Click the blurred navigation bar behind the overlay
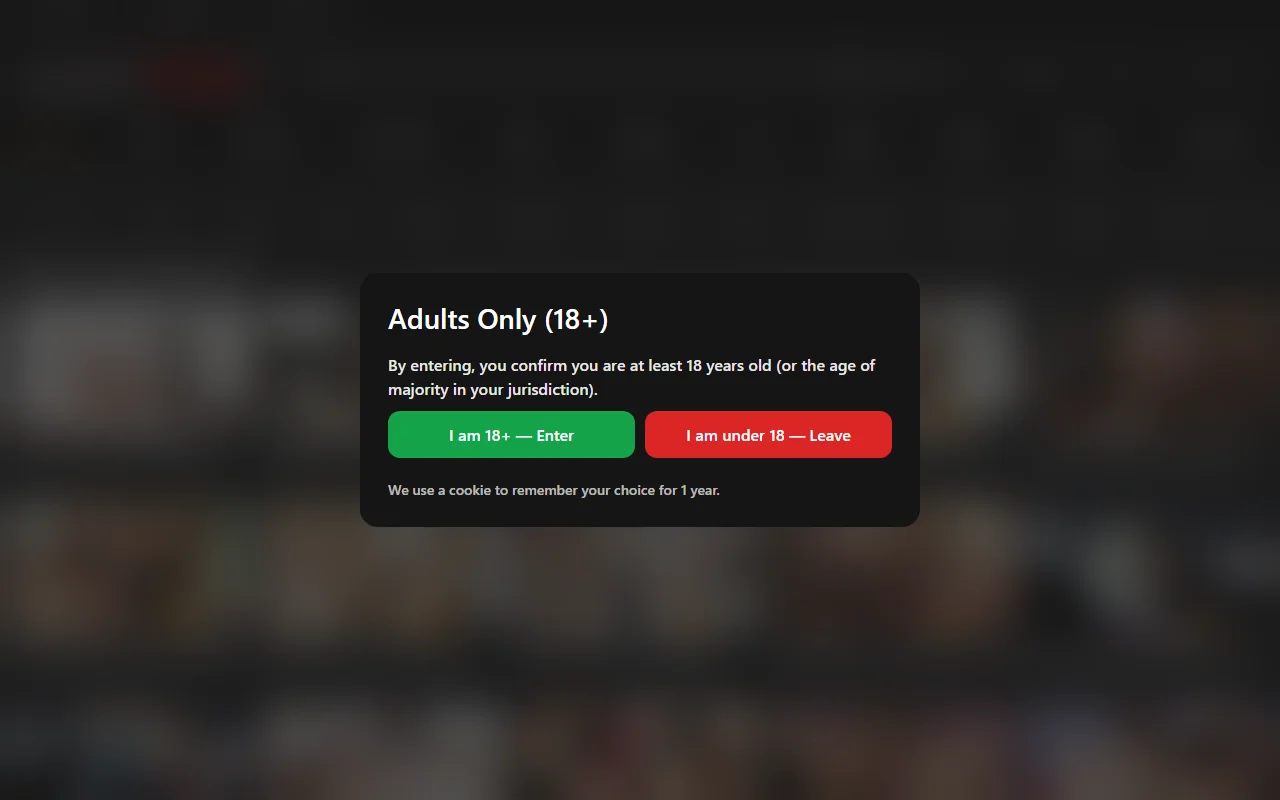Image resolution: width=1280 pixels, height=800 pixels. coord(640,140)
